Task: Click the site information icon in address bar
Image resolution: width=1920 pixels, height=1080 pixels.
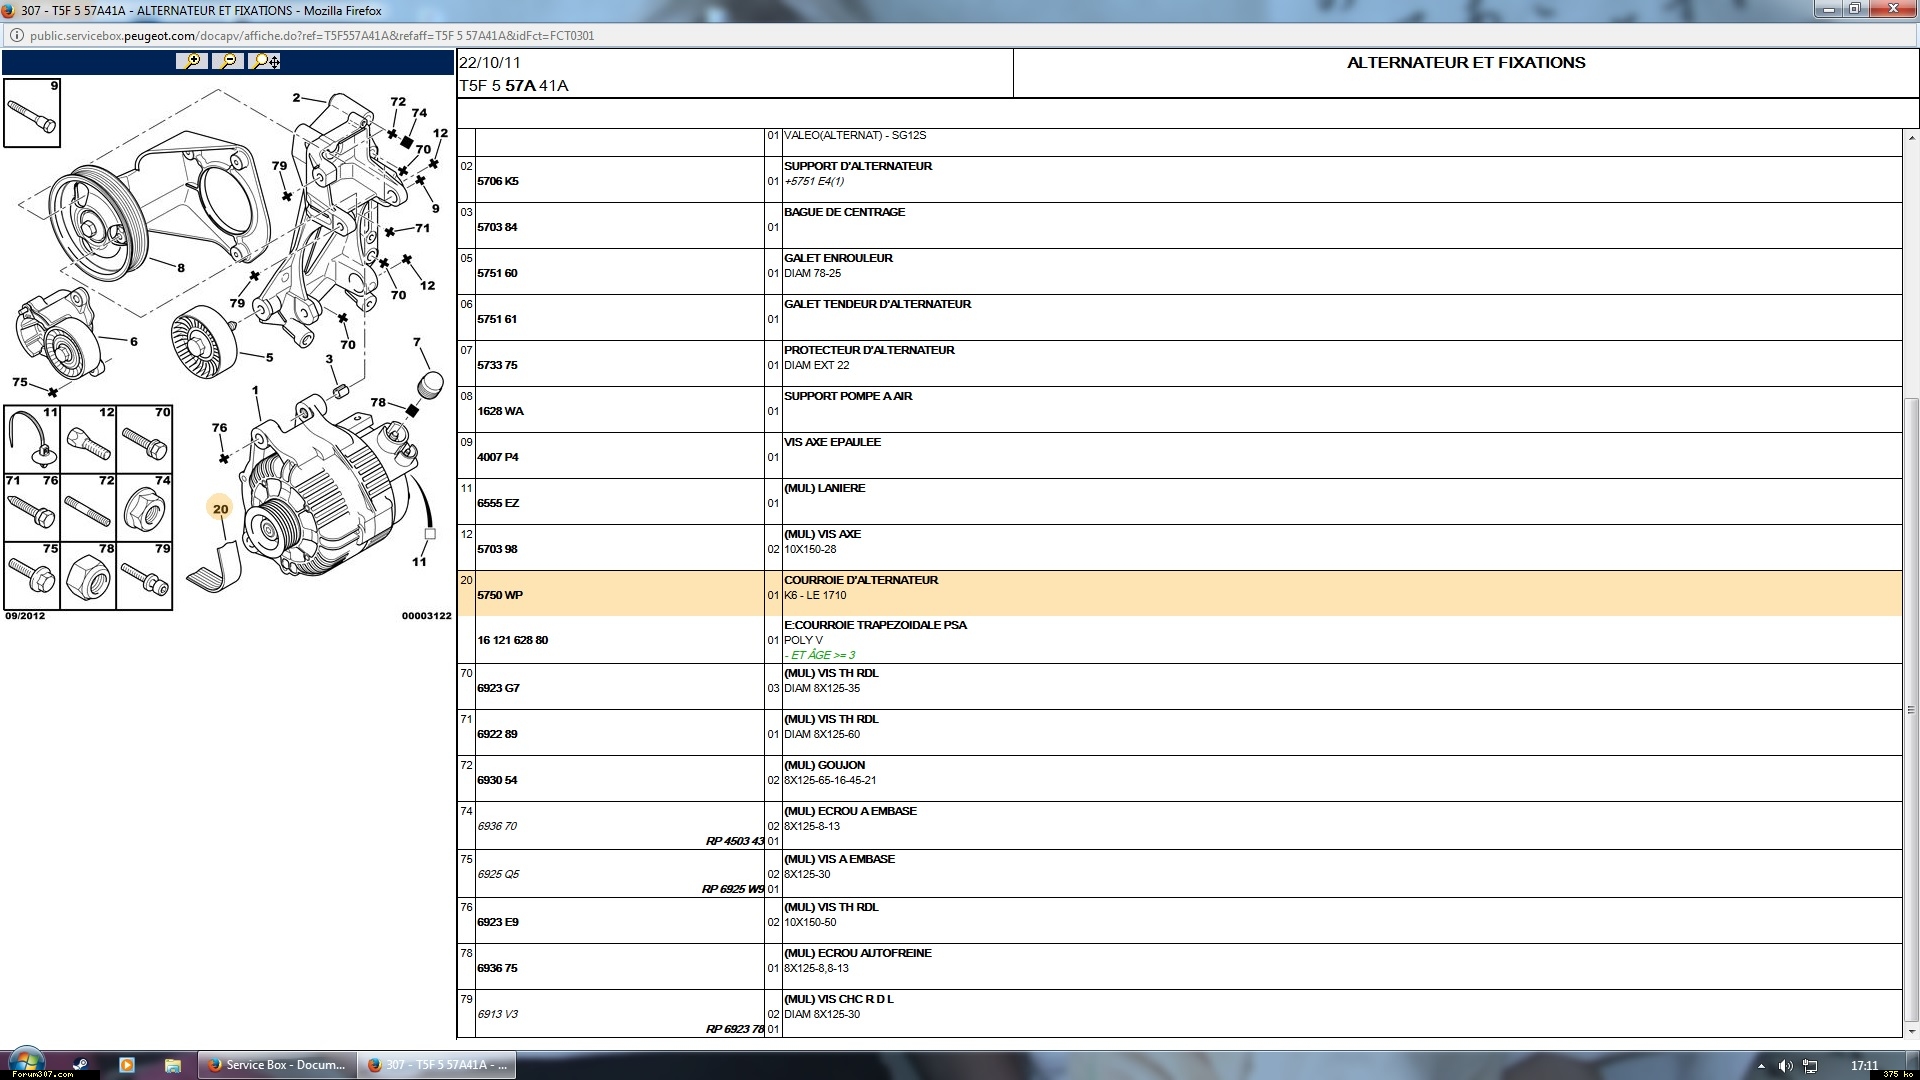Action: [17, 36]
